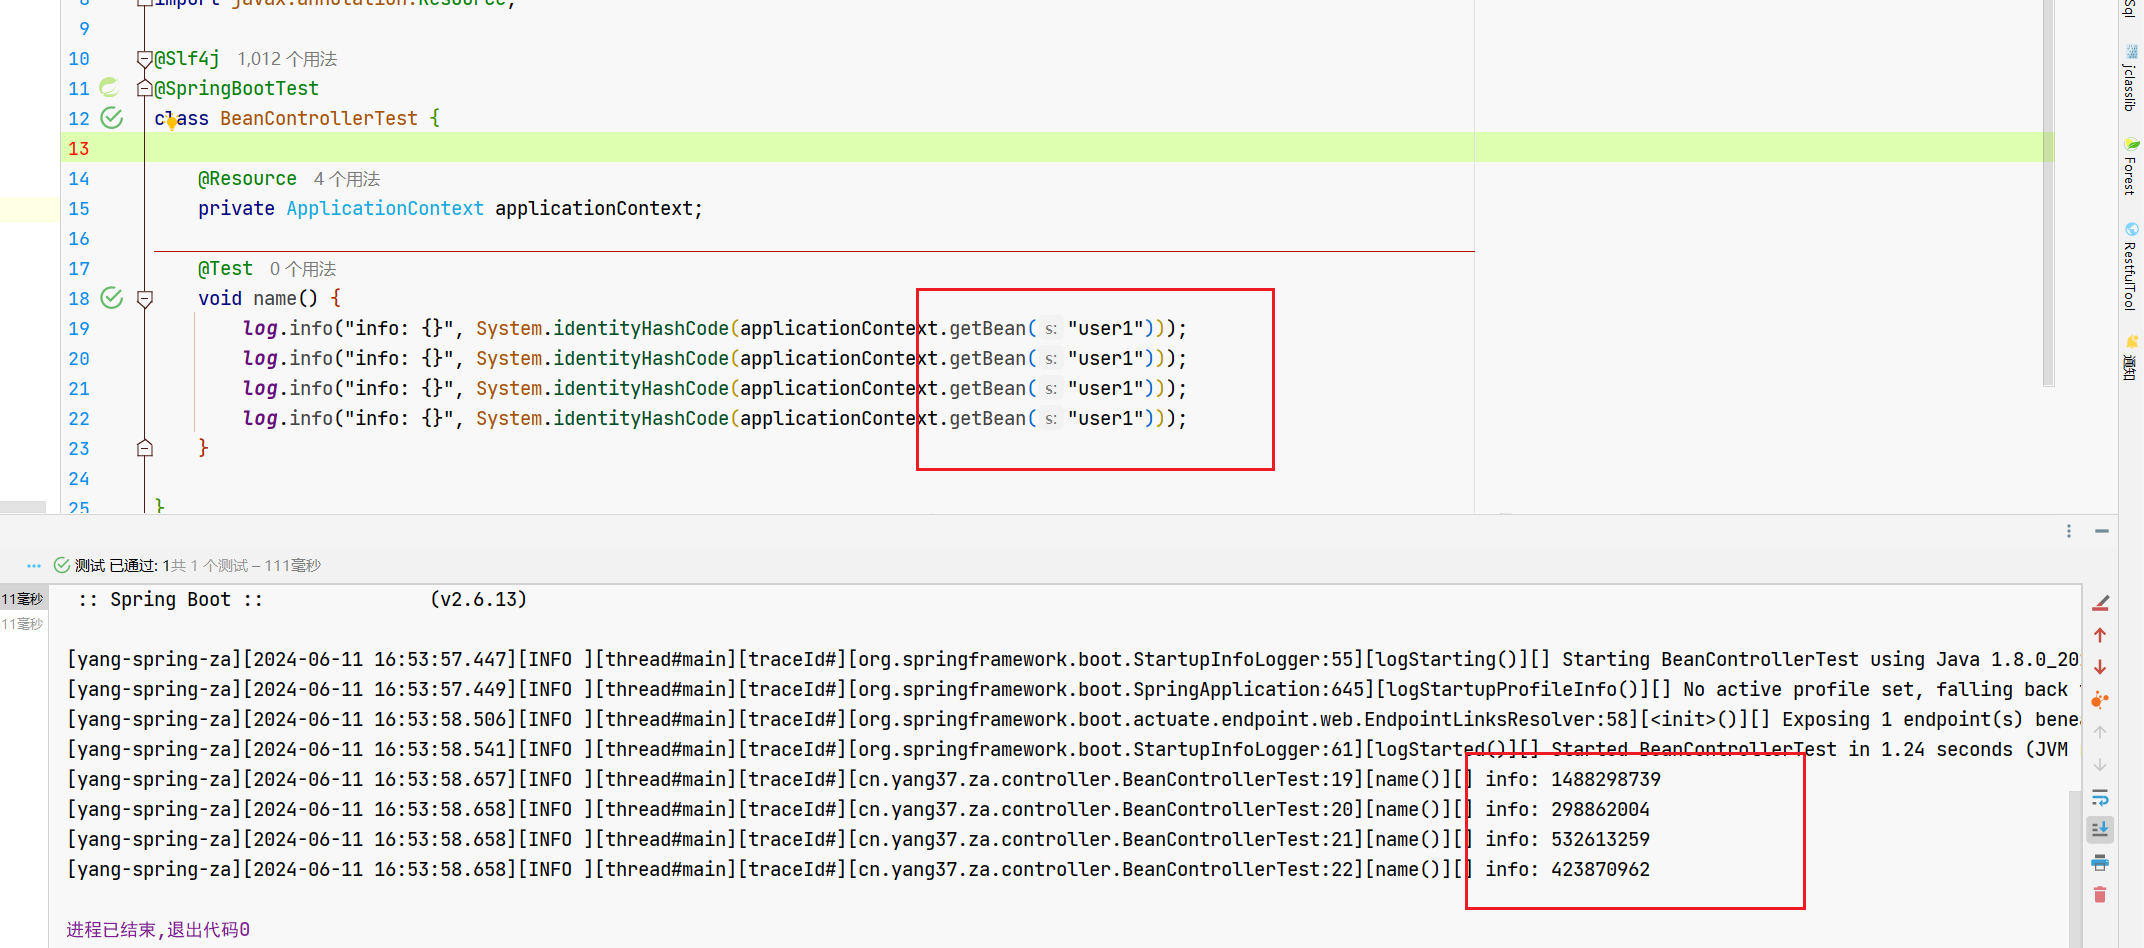Select the second greyed 11毫秒 test tree row
Viewport: 2144px width, 948px height.
click(22, 624)
